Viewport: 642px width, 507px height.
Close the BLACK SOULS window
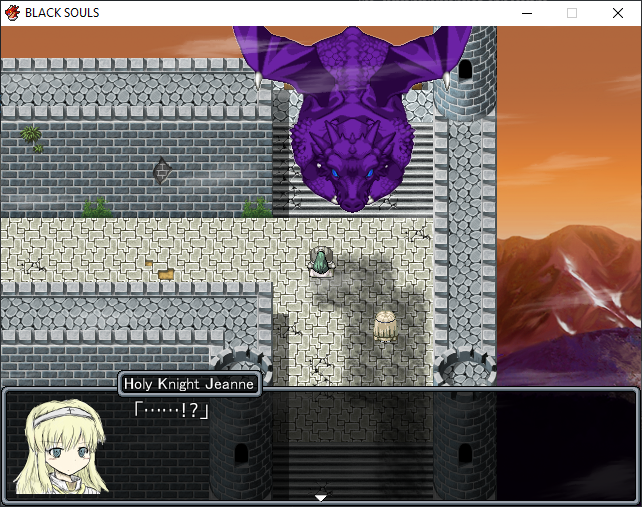tap(618, 13)
